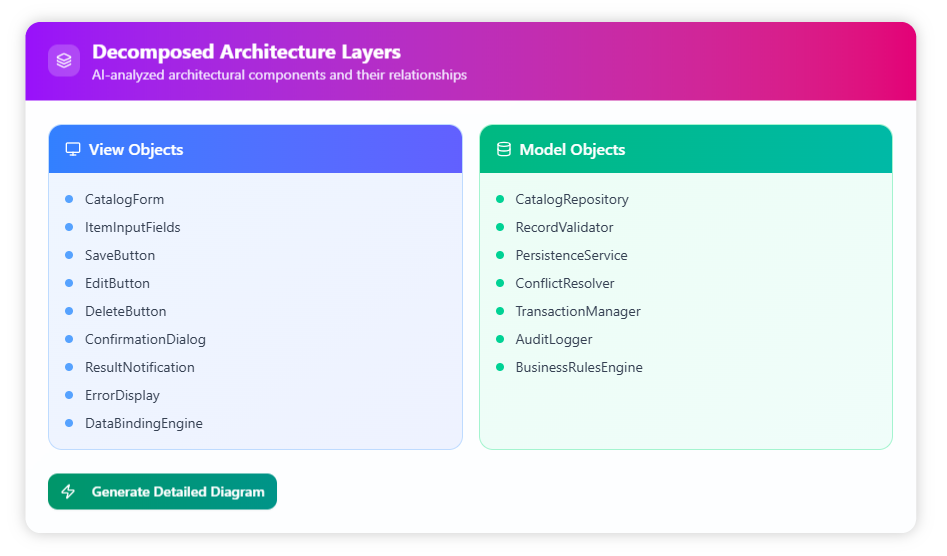The width and height of the screenshot is (947, 556).
Task: Select BusinessRulesEngine in Model Objects
Action: tap(578, 368)
